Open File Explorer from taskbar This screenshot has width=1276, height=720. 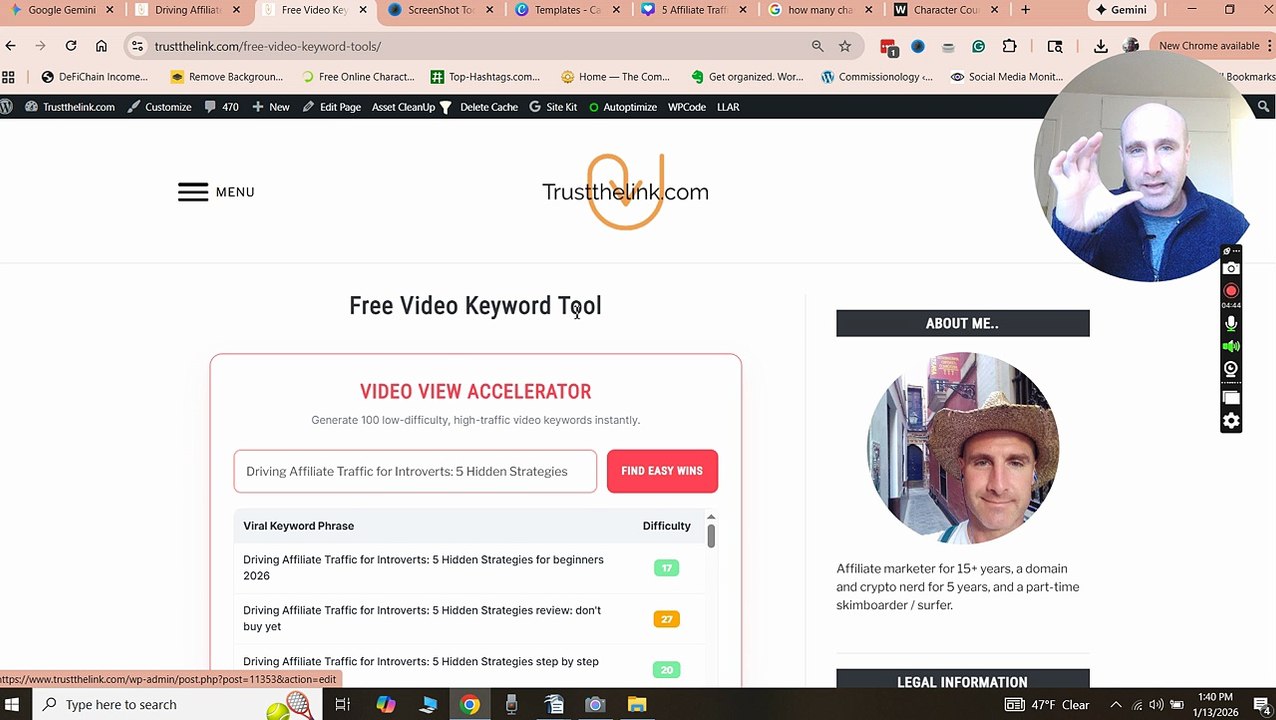tap(637, 705)
